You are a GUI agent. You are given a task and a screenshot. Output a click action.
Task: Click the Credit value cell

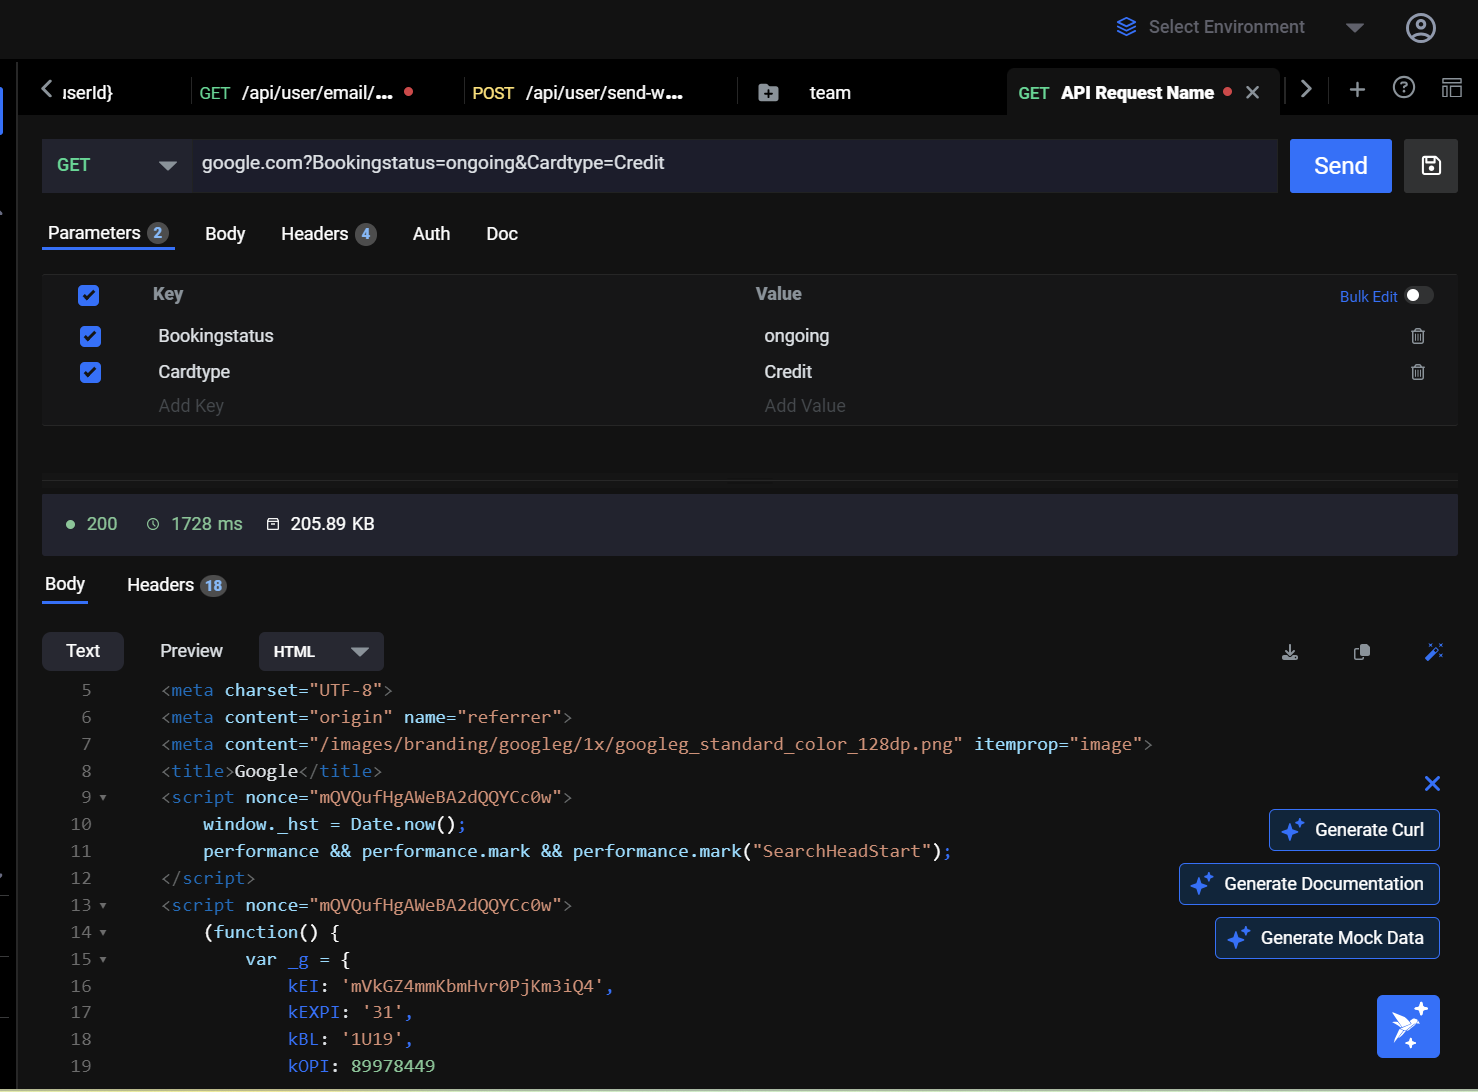[x=788, y=372]
